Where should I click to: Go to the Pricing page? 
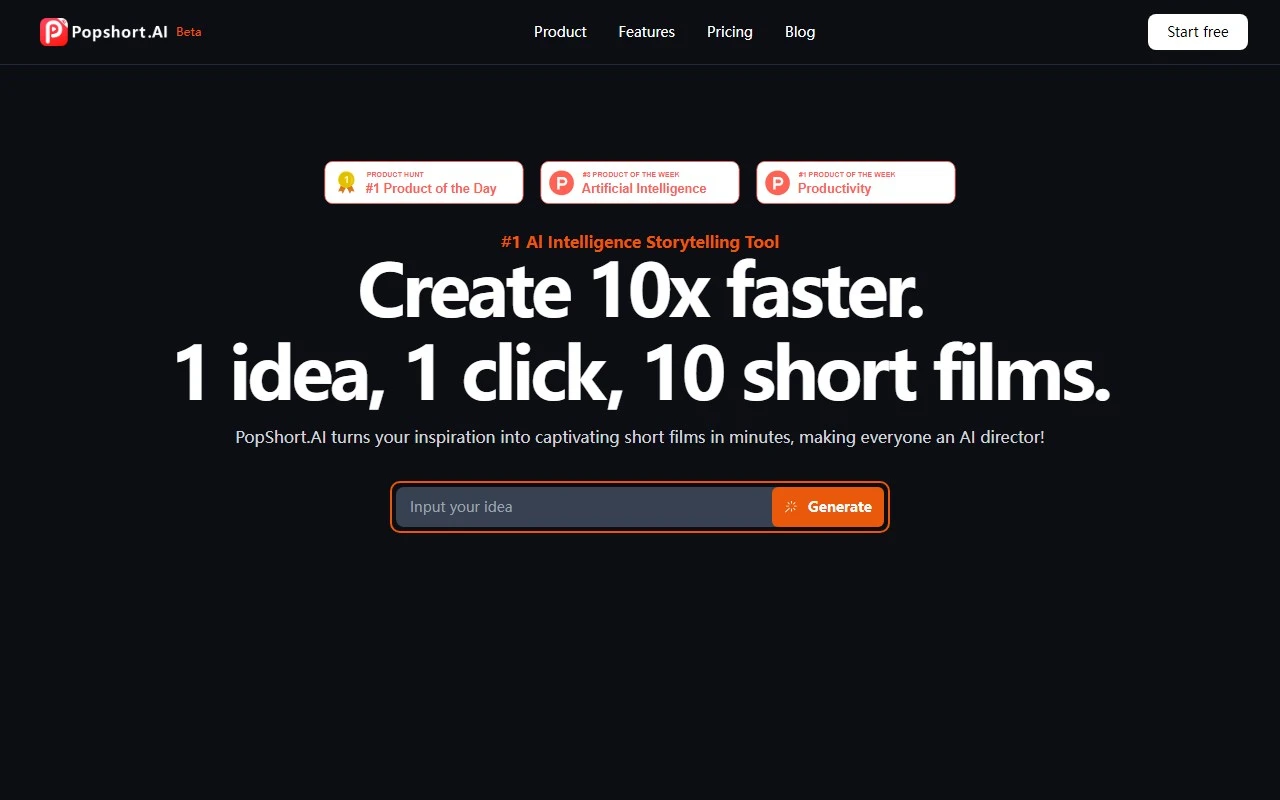(x=730, y=32)
